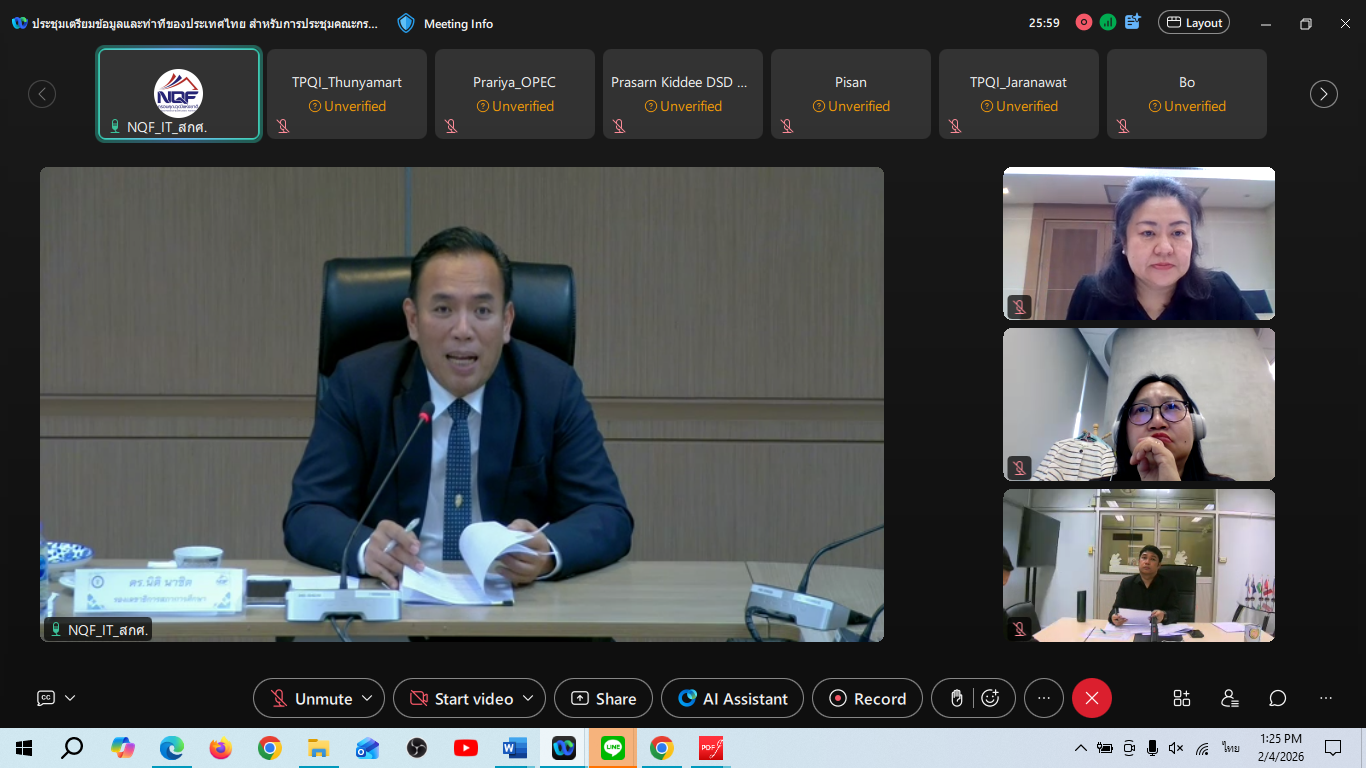Viewport: 1366px width, 768px height.
Task: Click the red recording indicator icon
Action: pyautogui.click(x=1083, y=22)
